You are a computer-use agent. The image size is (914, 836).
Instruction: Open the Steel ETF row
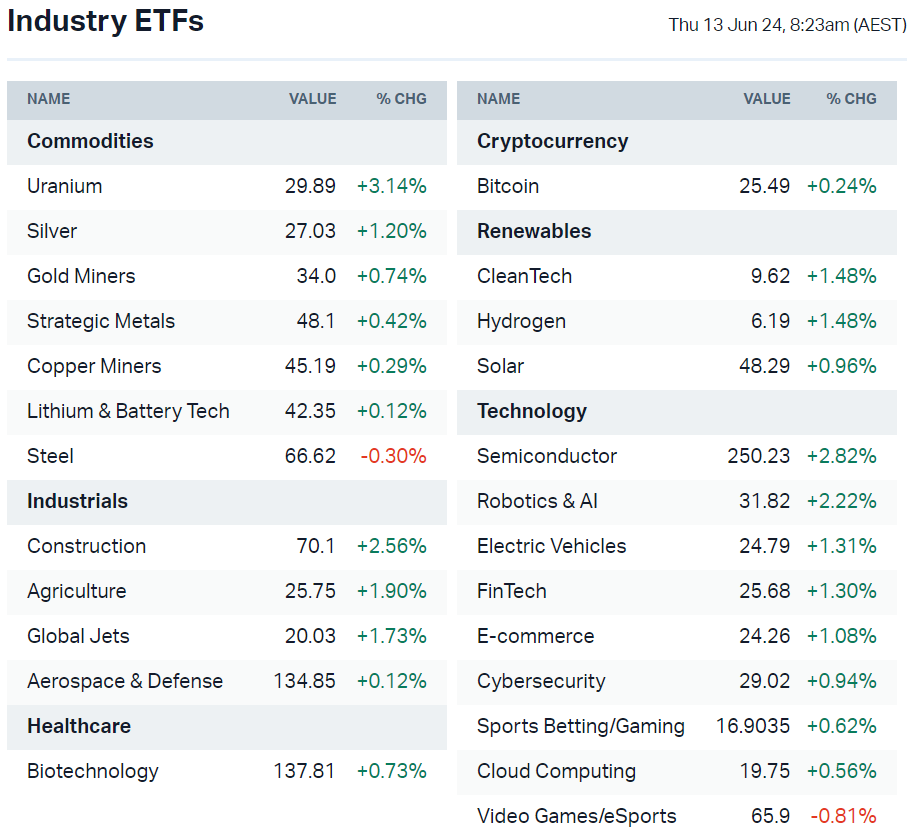pyautogui.click(x=50, y=456)
